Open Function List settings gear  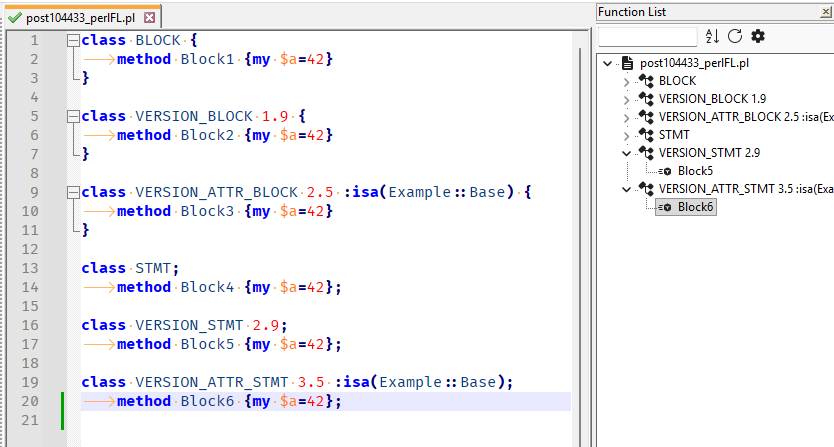758,36
